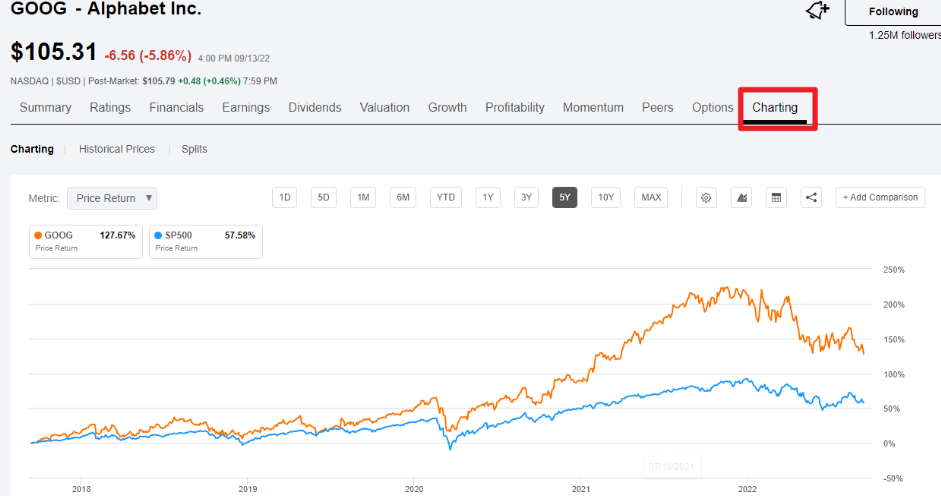
Task: Select the 1Y time range
Action: click(488, 198)
